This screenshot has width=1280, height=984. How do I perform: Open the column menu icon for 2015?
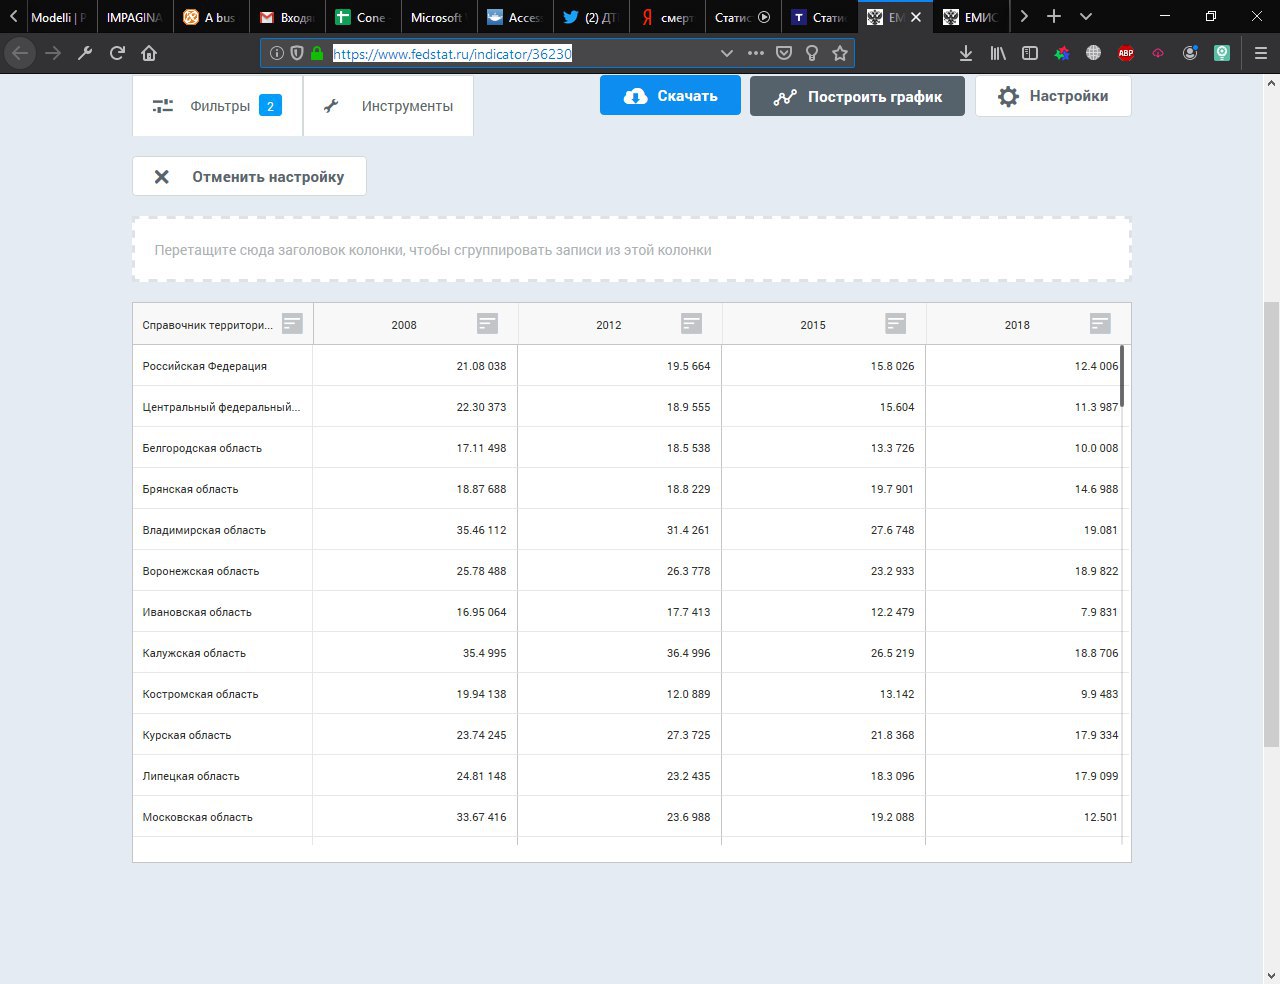895,323
